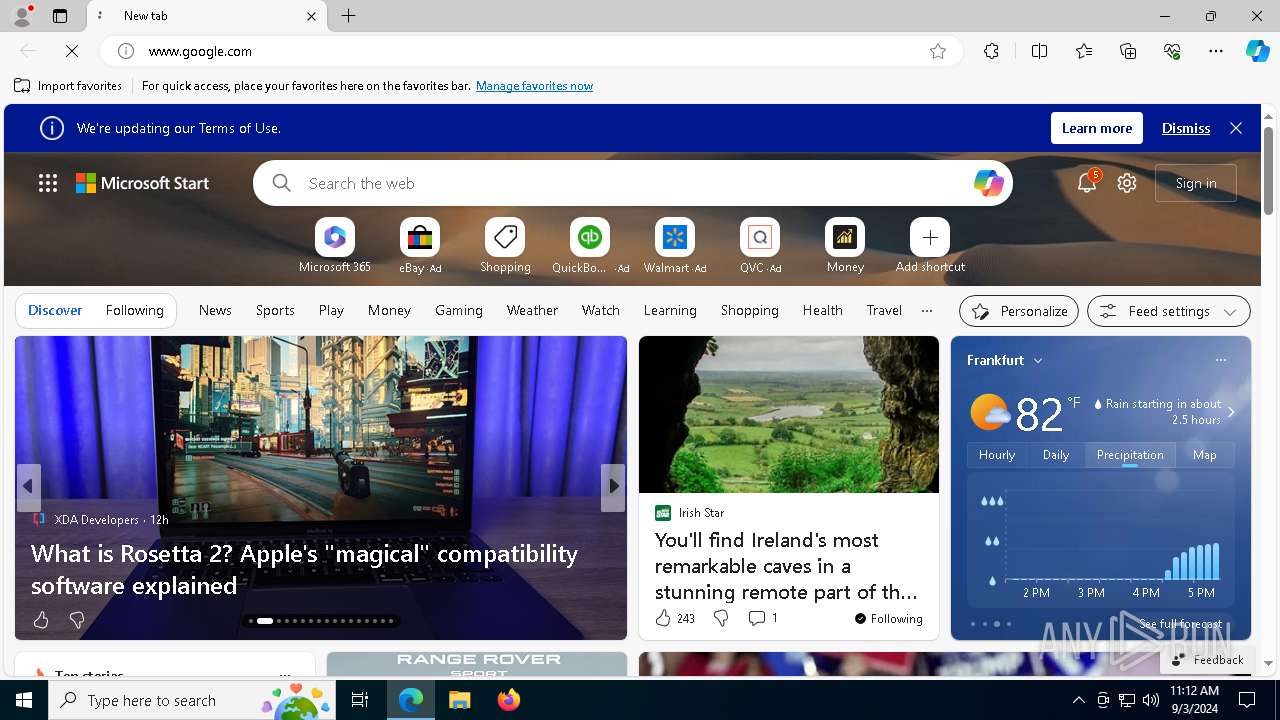The height and width of the screenshot is (720, 1280).
Task: Dislike the Ireland caves article
Action: (721, 618)
